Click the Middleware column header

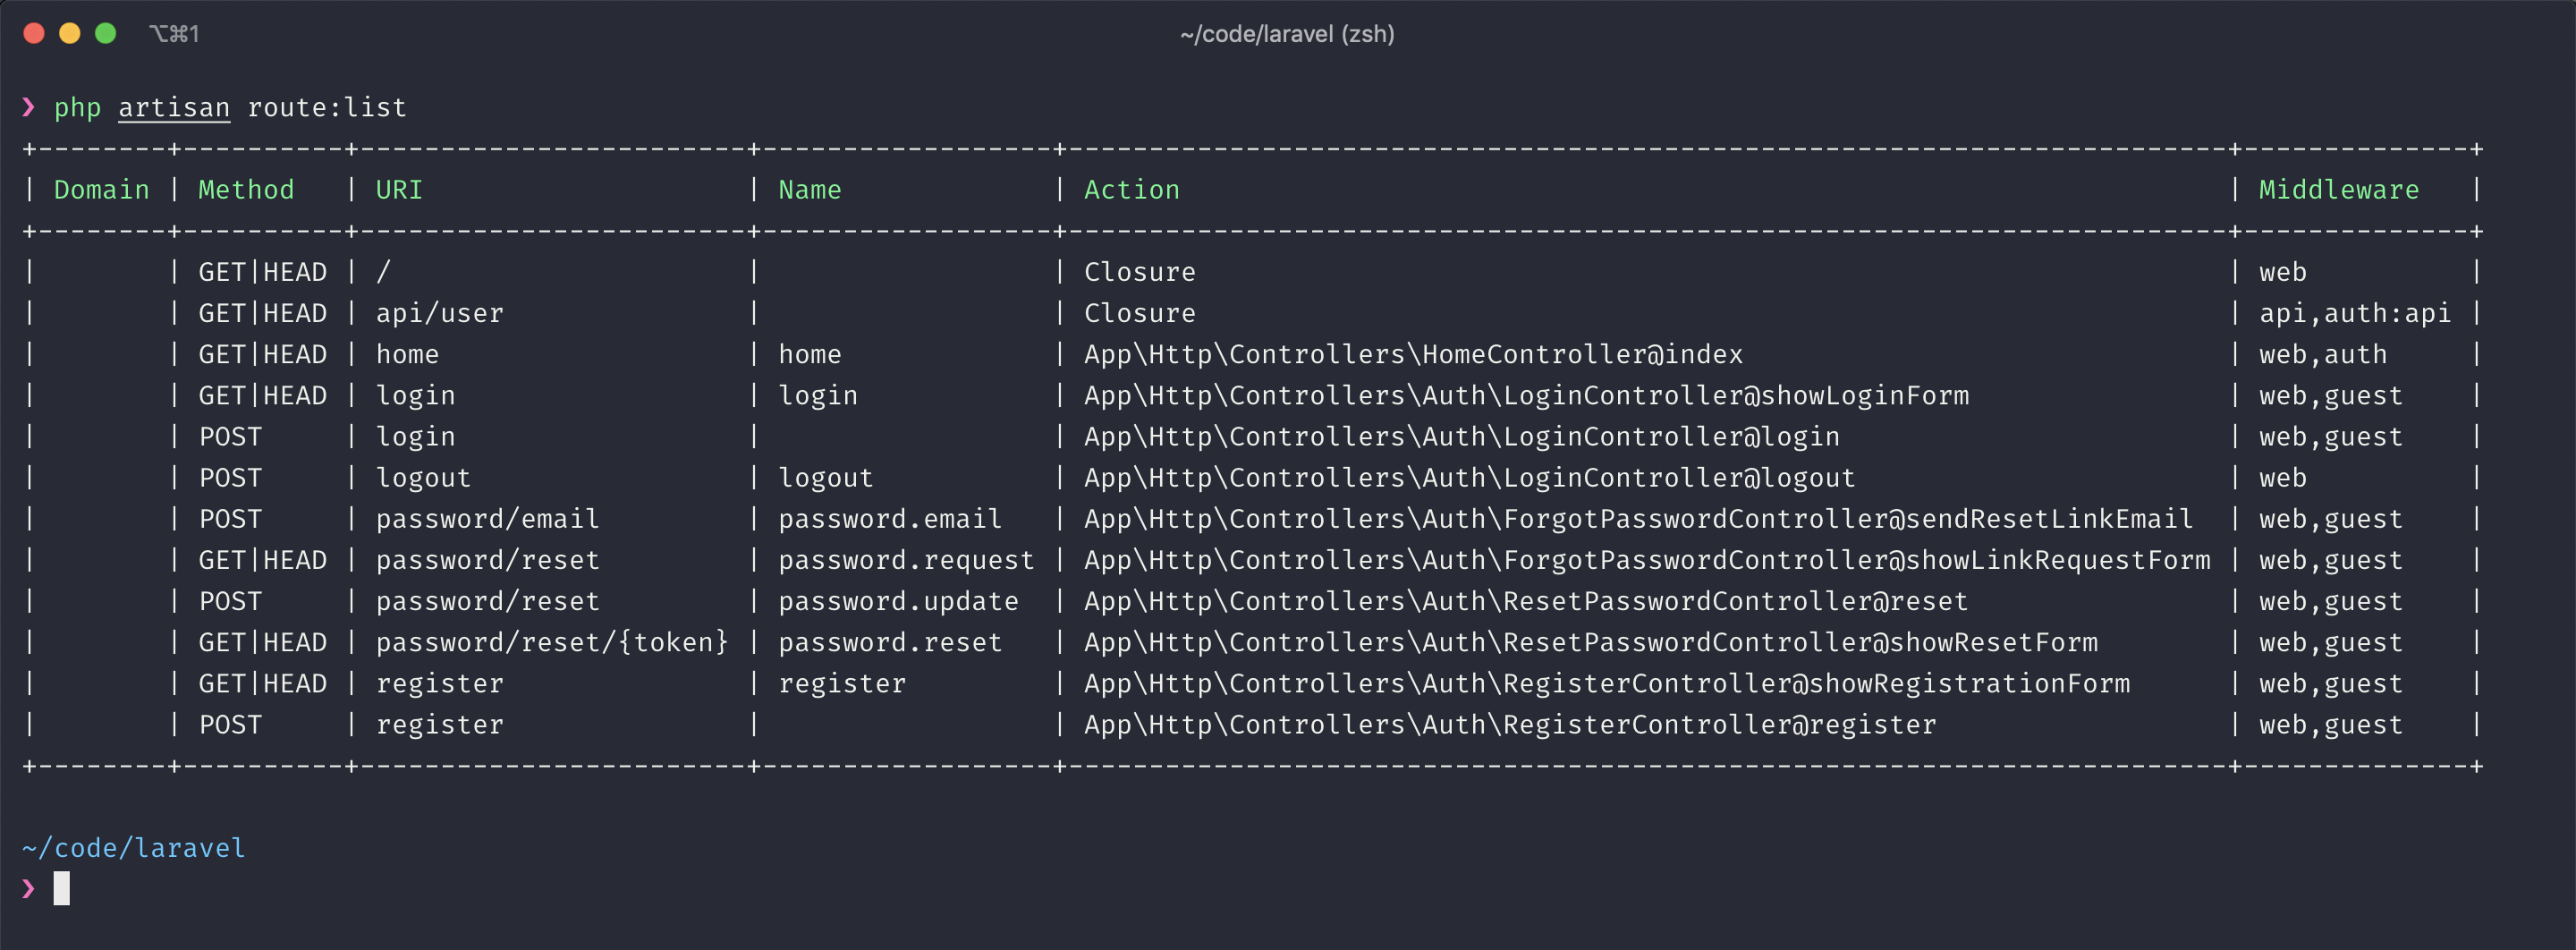point(2339,190)
